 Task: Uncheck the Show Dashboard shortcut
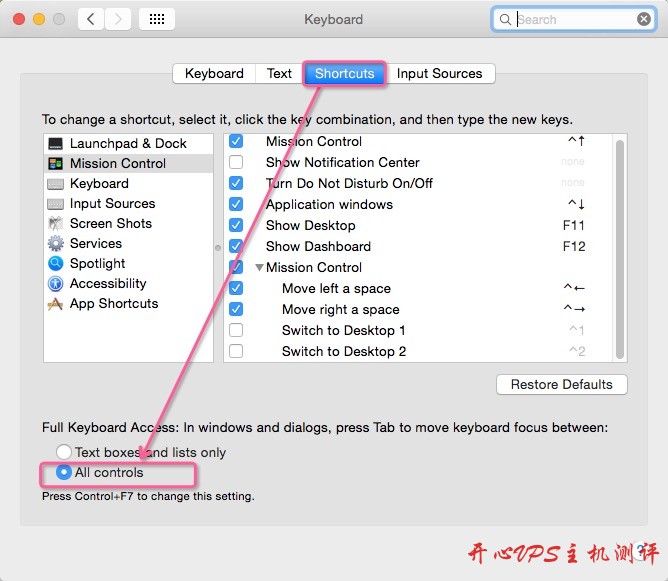pos(236,246)
